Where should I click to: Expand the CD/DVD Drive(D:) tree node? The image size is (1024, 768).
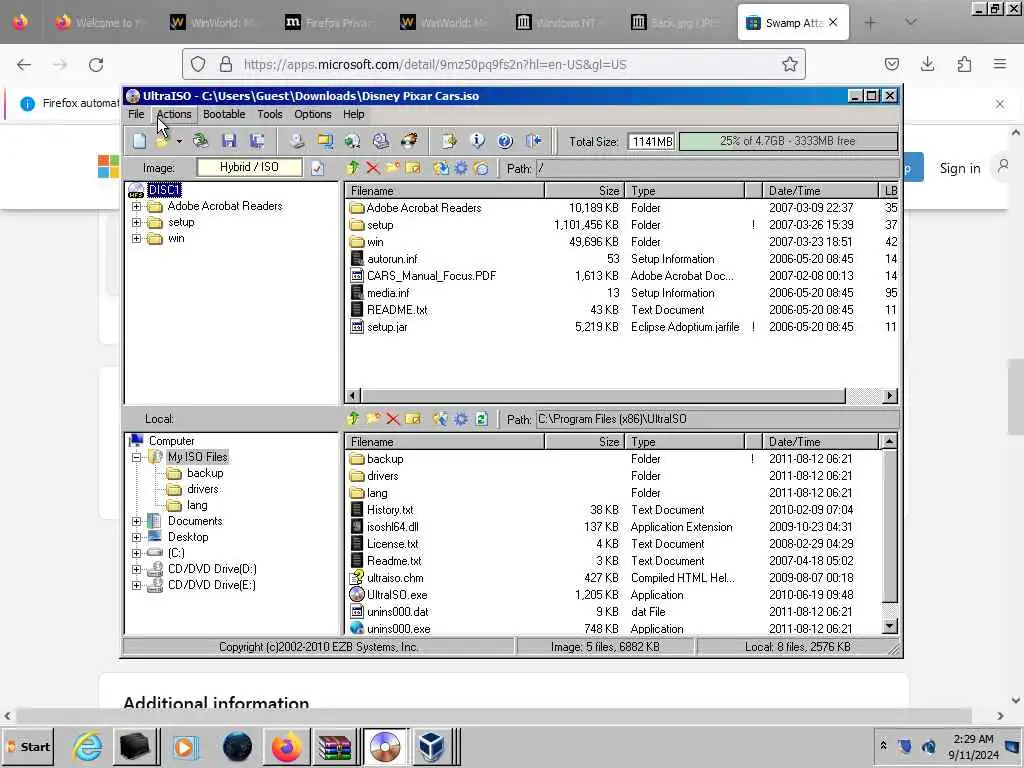136,569
